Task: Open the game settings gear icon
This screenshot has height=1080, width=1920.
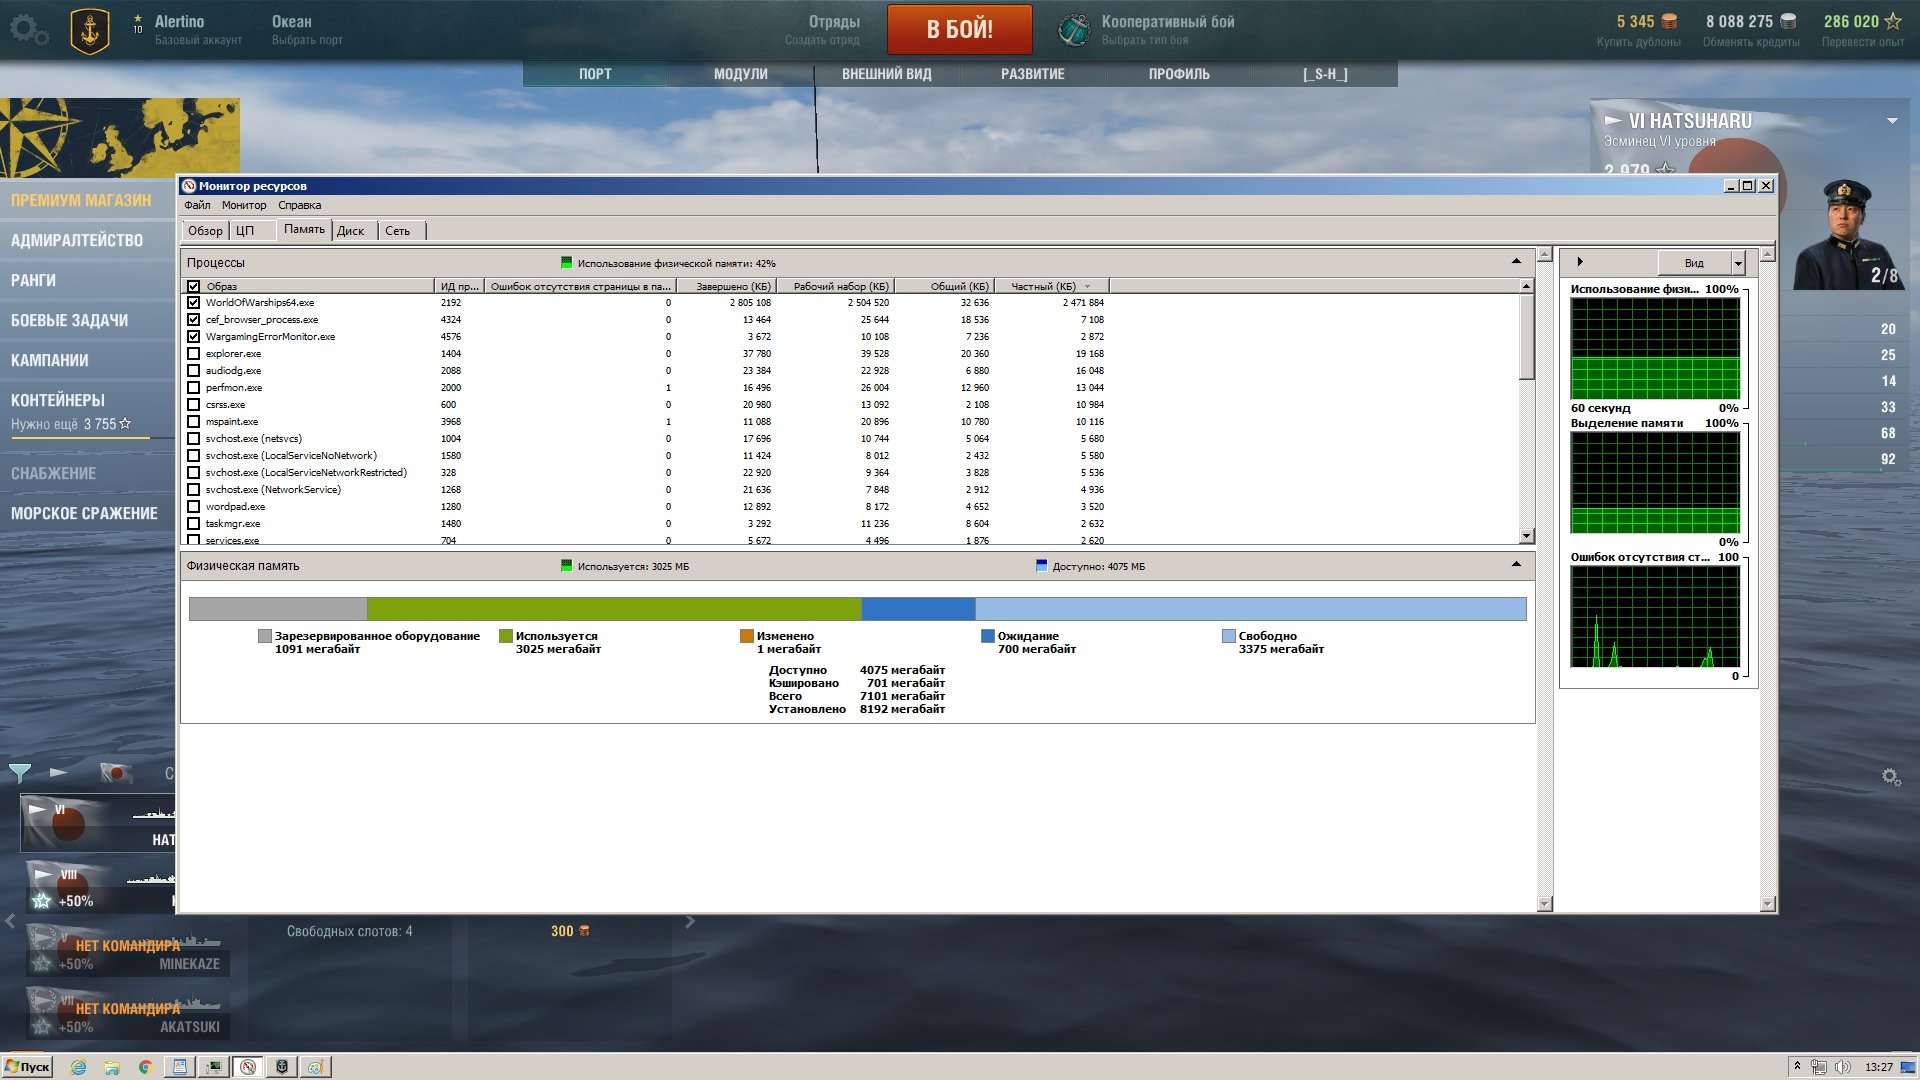Action: coord(28,29)
